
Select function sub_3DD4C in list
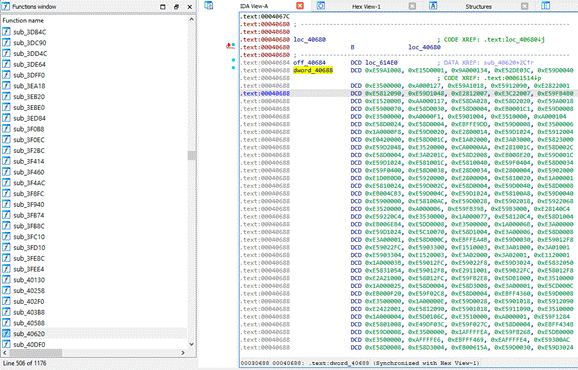pyautogui.click(x=30, y=53)
